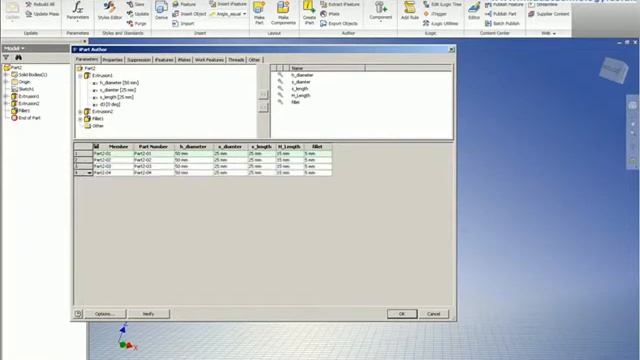Toggle key icon for s_length parameter
Image resolution: width=640 pixels, height=360 pixels.
click(280, 89)
